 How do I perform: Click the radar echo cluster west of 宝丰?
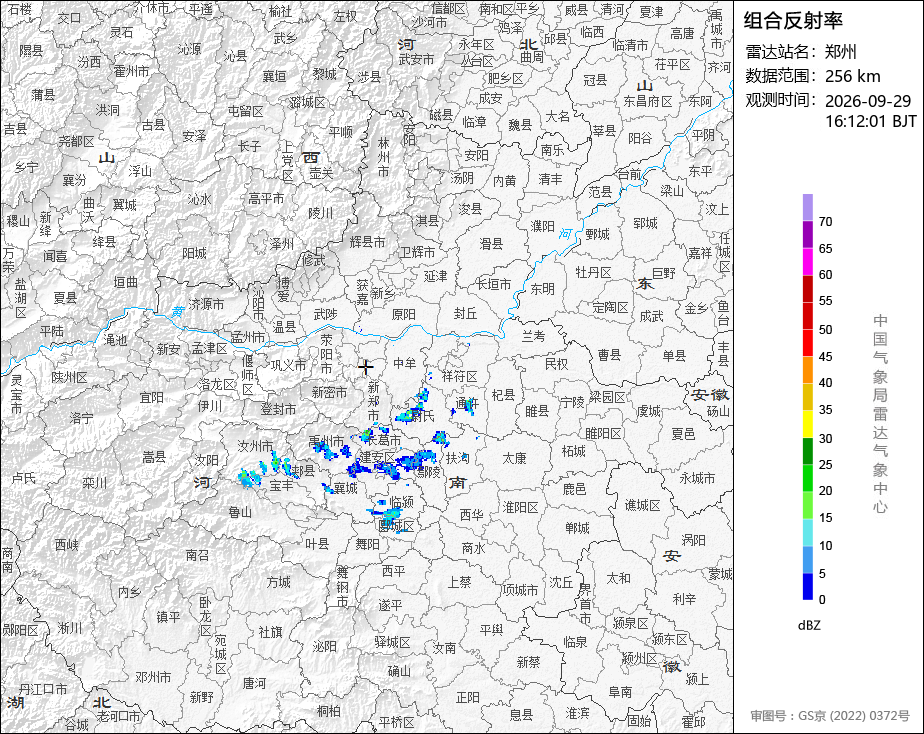pos(250,477)
